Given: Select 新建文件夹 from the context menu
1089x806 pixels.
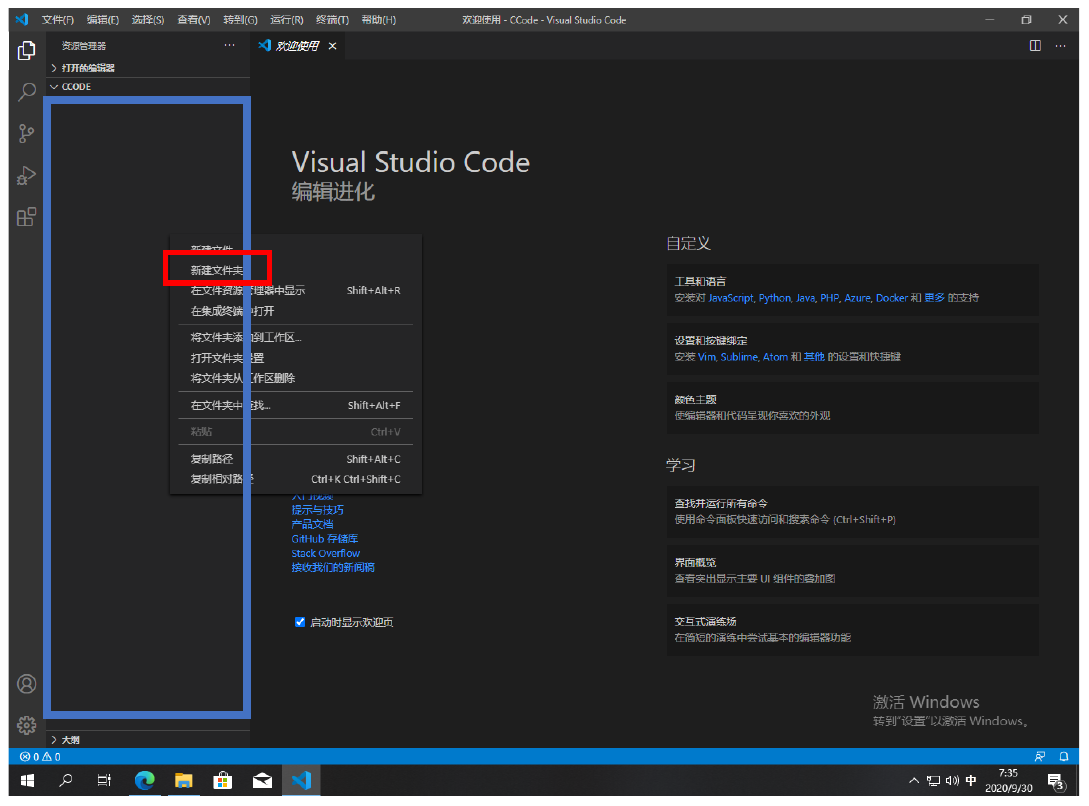Looking at the screenshot, I should tap(217, 270).
